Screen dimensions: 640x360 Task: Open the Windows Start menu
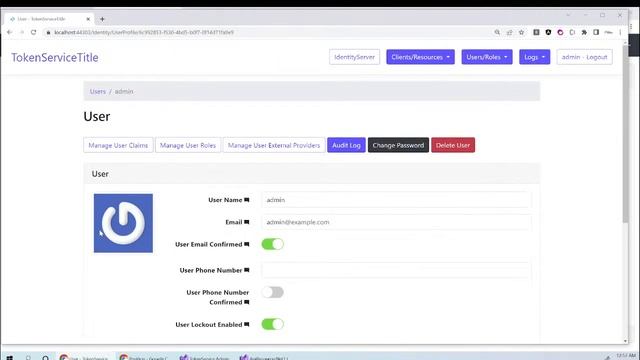coord(9,358)
